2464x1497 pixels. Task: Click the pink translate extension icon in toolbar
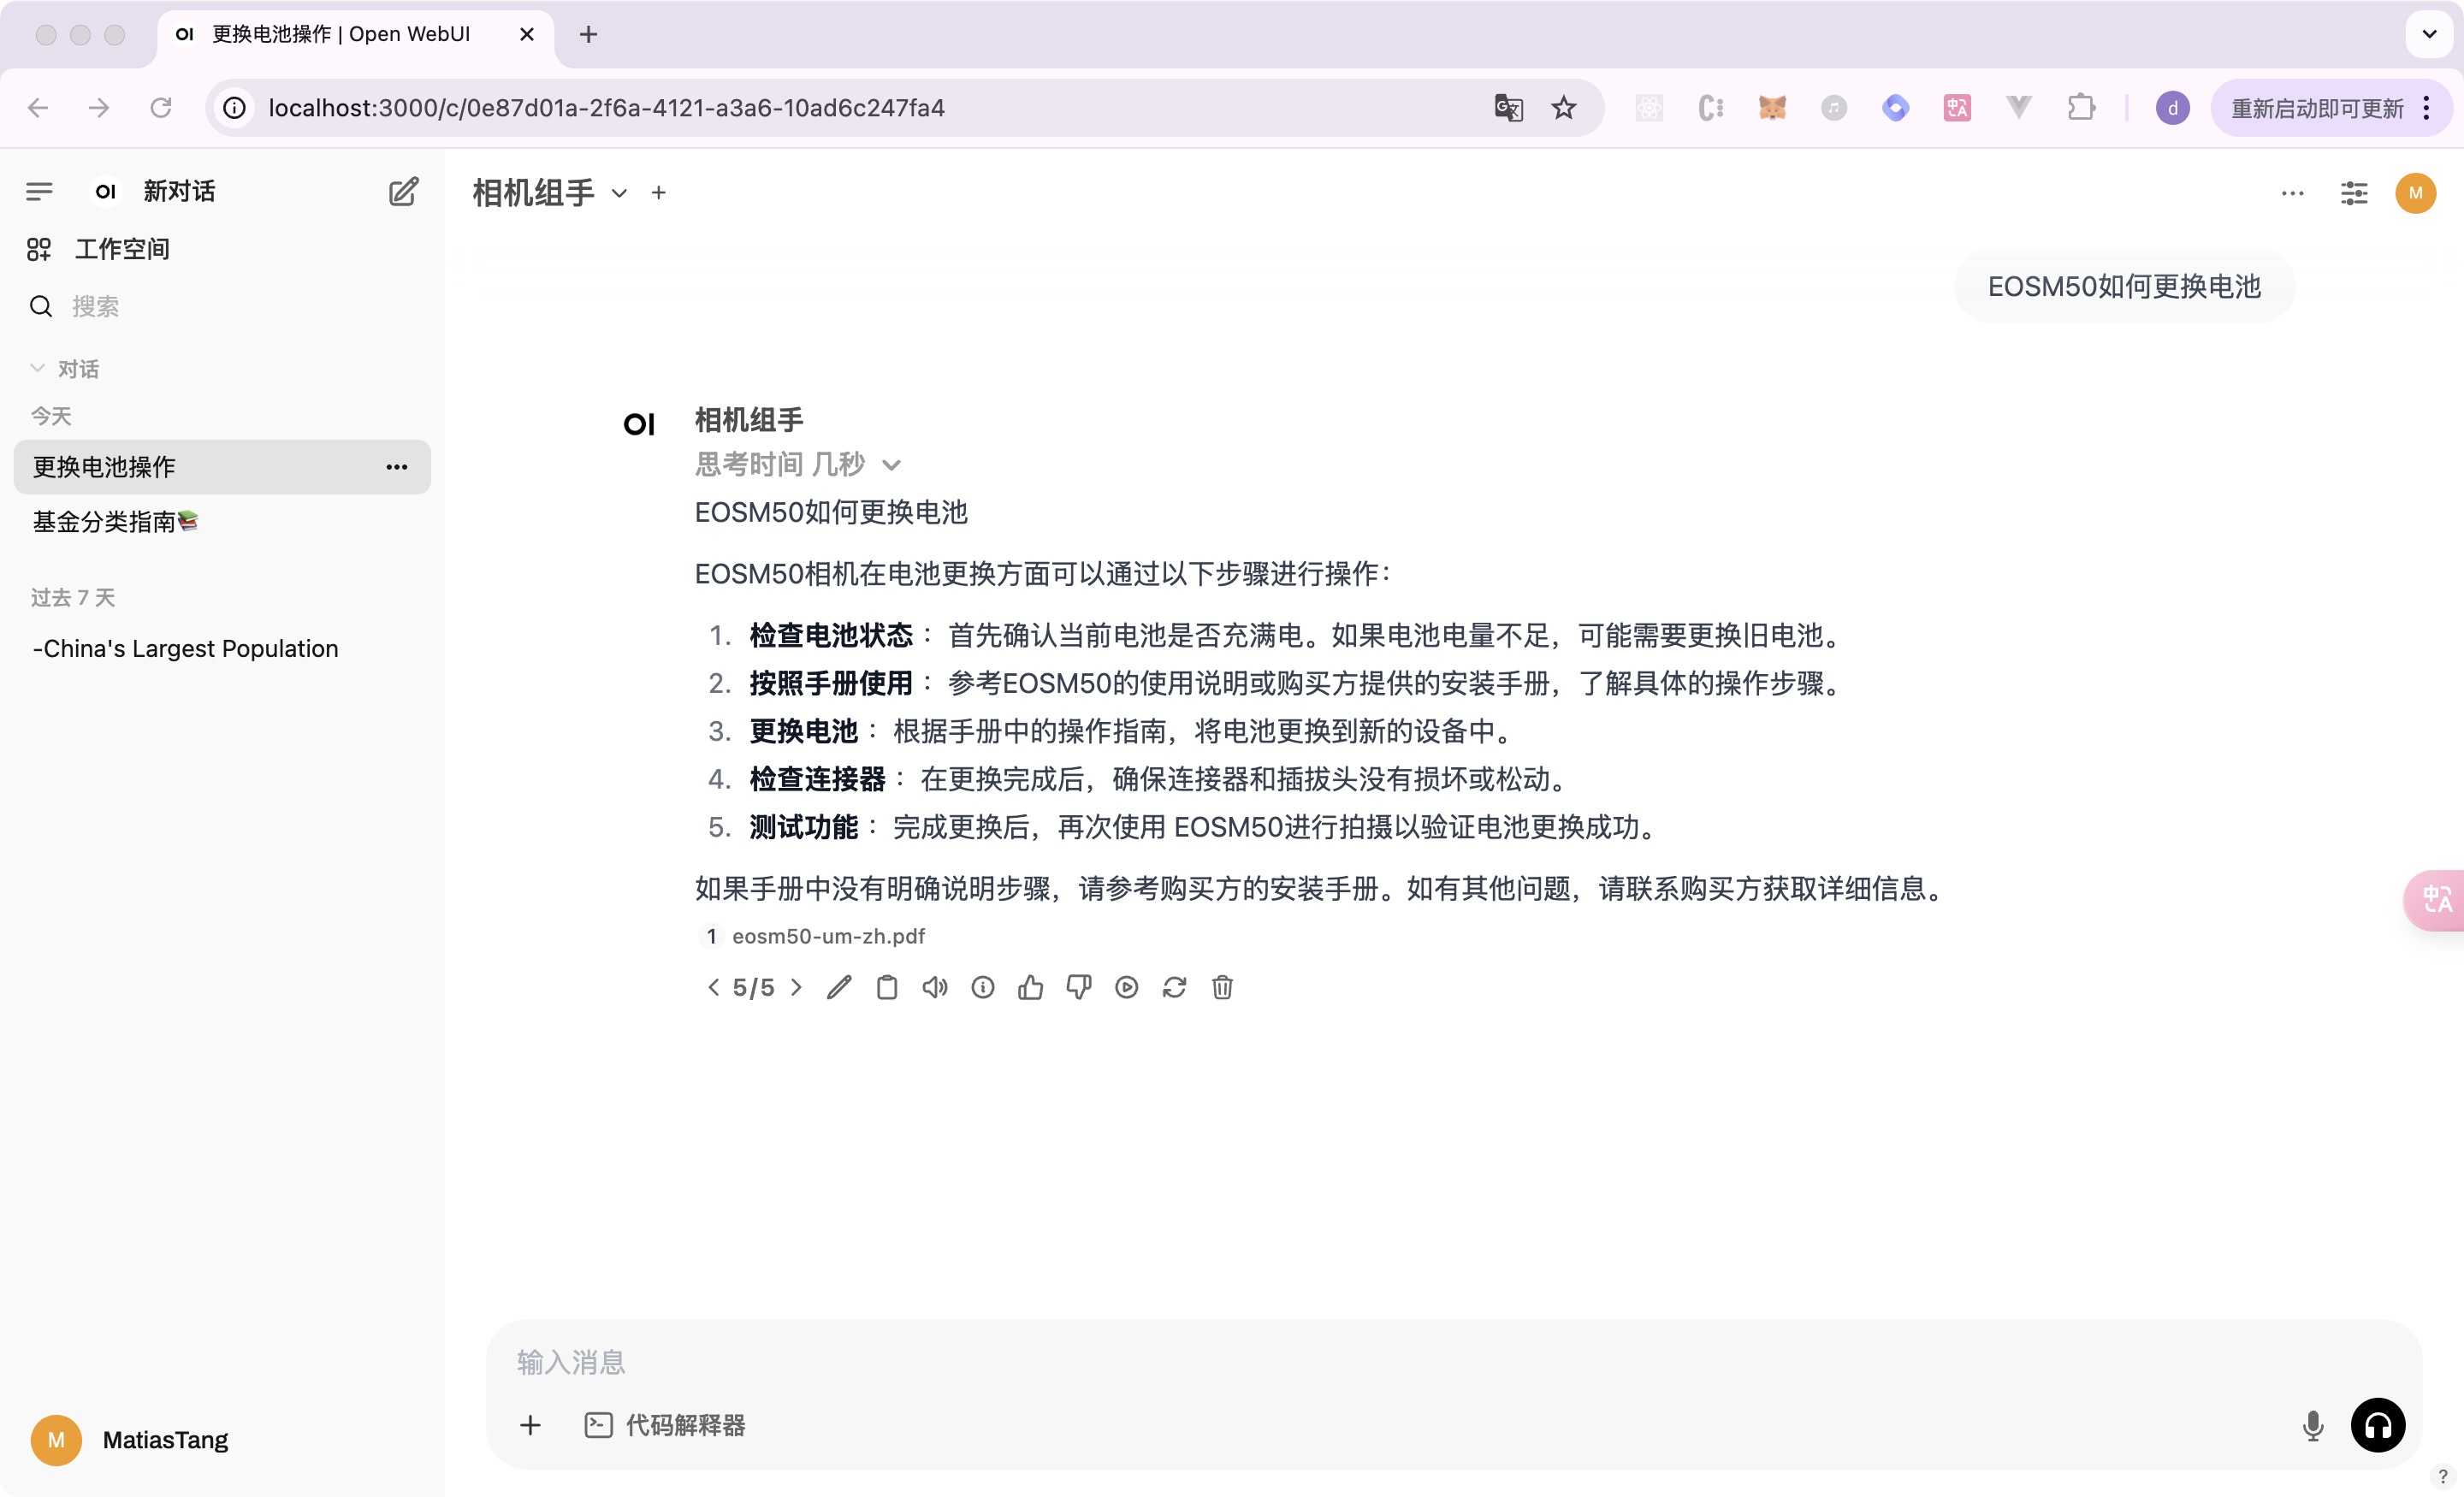coord(1956,108)
